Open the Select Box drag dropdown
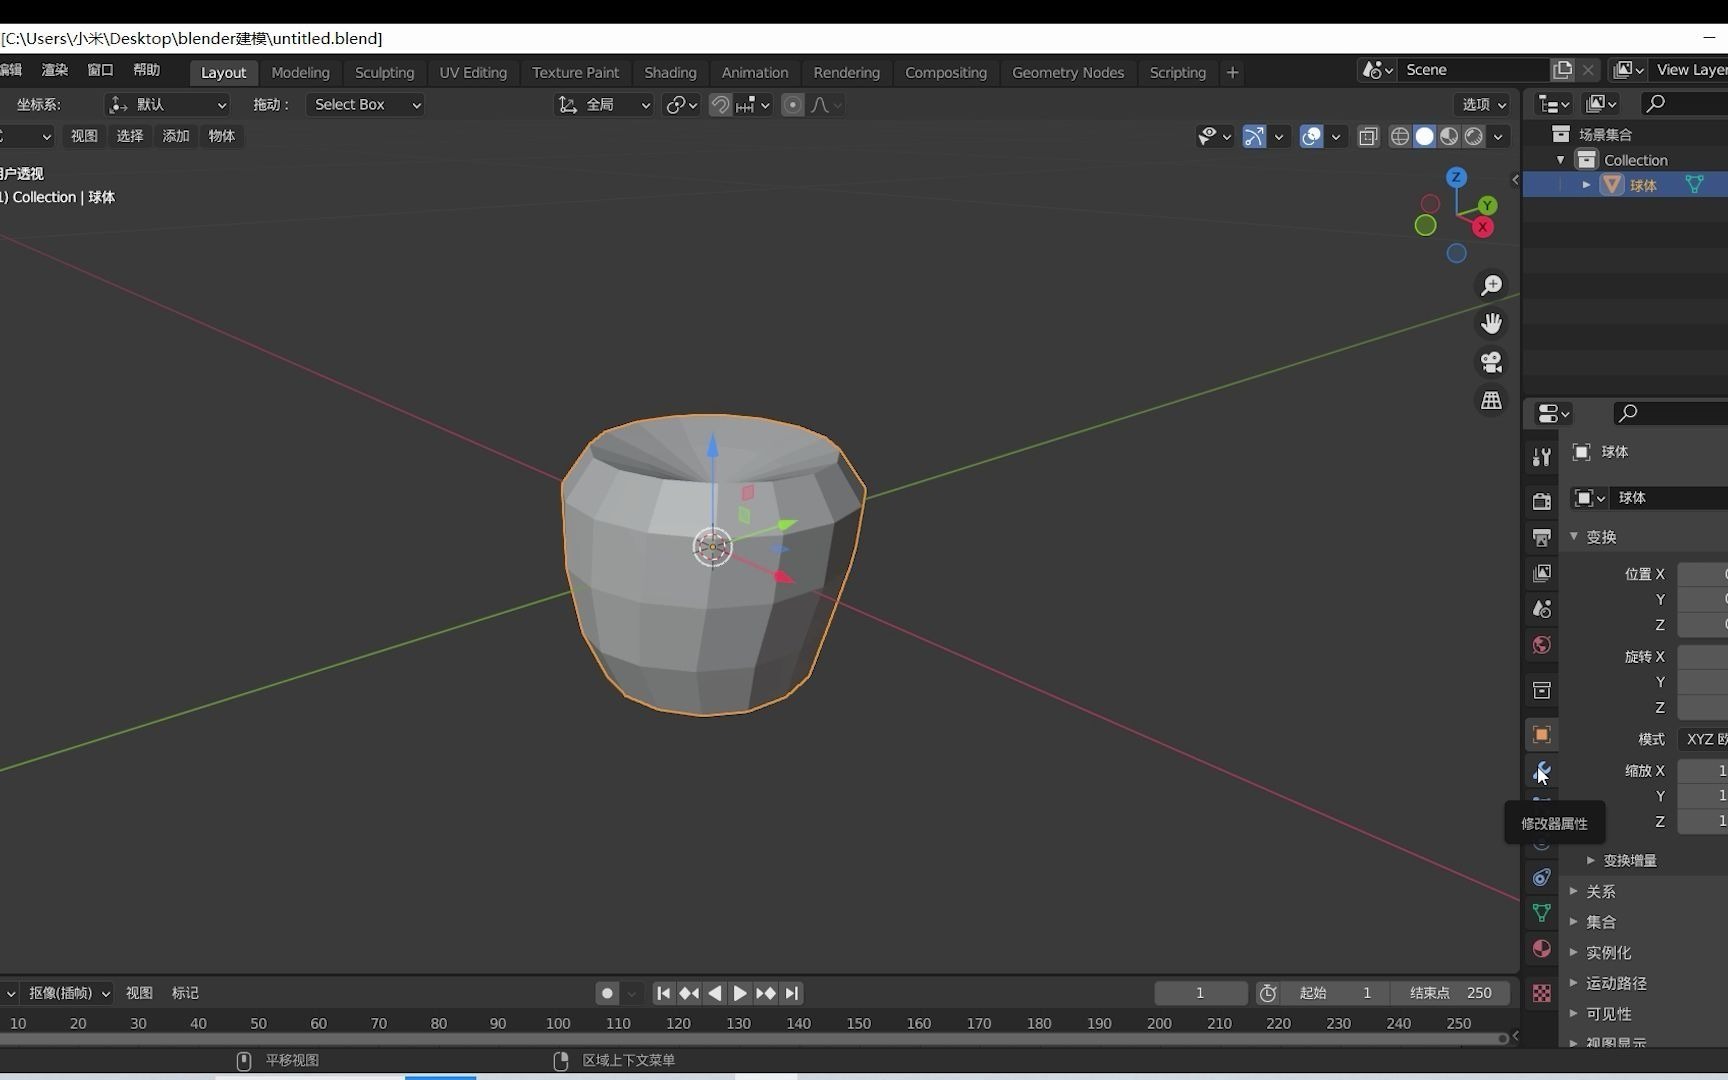 (x=365, y=104)
